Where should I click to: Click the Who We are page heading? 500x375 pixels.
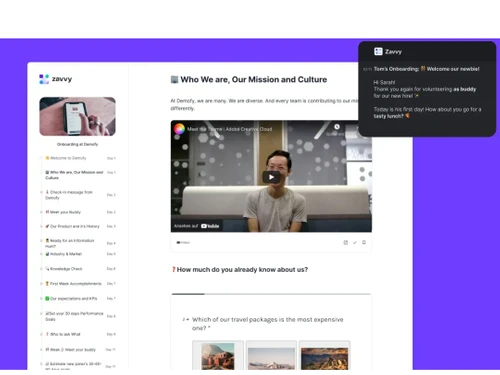click(249, 80)
